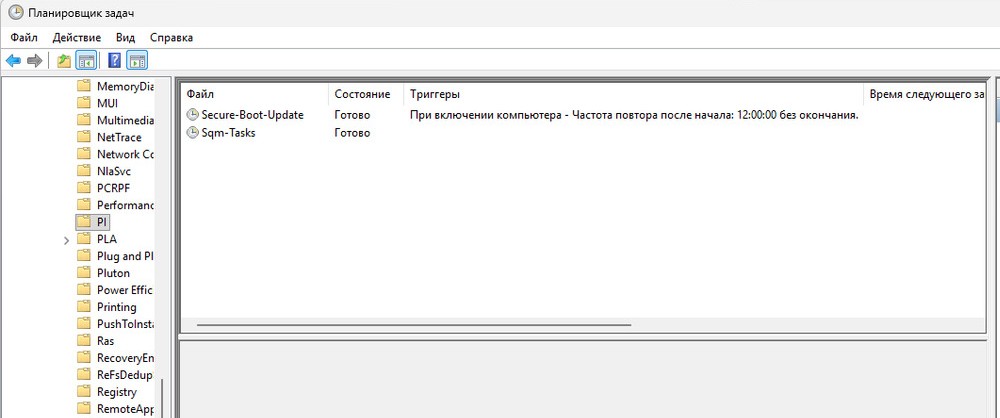Select the RecoveryEnvironment folder
This screenshot has width=1000, height=418.
coord(125,357)
